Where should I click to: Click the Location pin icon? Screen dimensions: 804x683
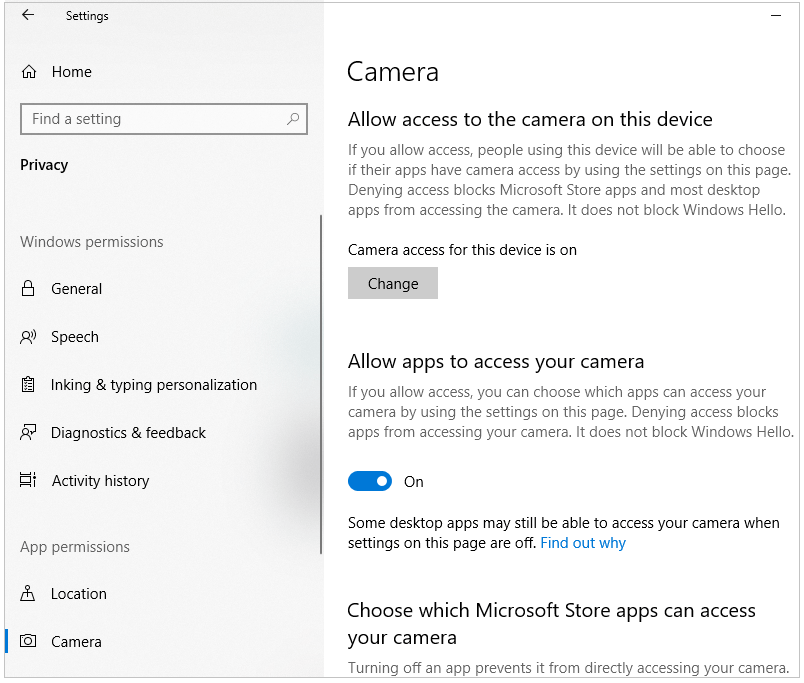click(x=30, y=593)
